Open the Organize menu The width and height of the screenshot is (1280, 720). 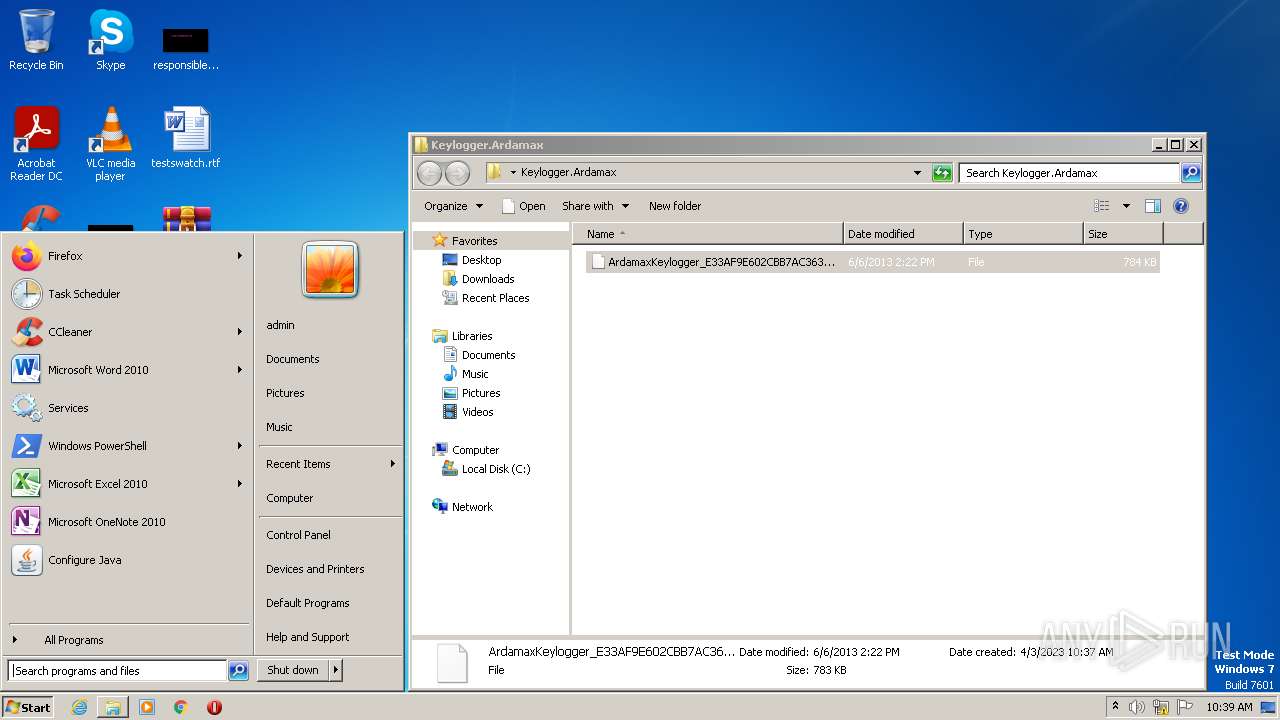click(453, 206)
